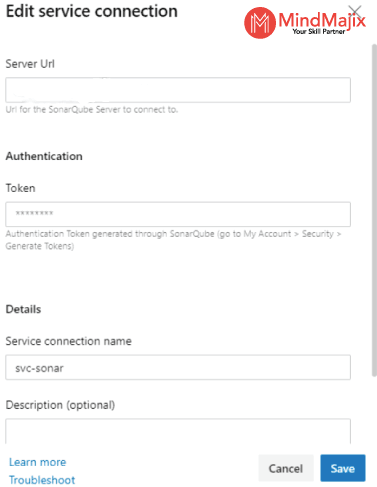377x487 pixels.
Task: Click the Edit service connection title
Action: click(x=92, y=12)
